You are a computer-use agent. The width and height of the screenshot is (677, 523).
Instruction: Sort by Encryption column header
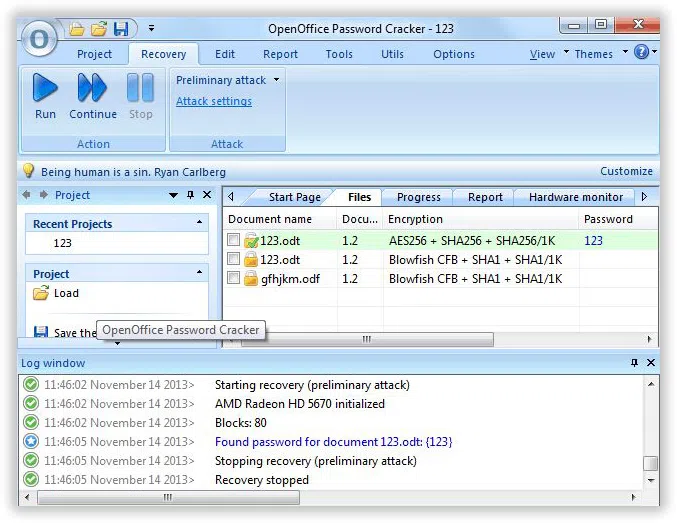(481, 219)
